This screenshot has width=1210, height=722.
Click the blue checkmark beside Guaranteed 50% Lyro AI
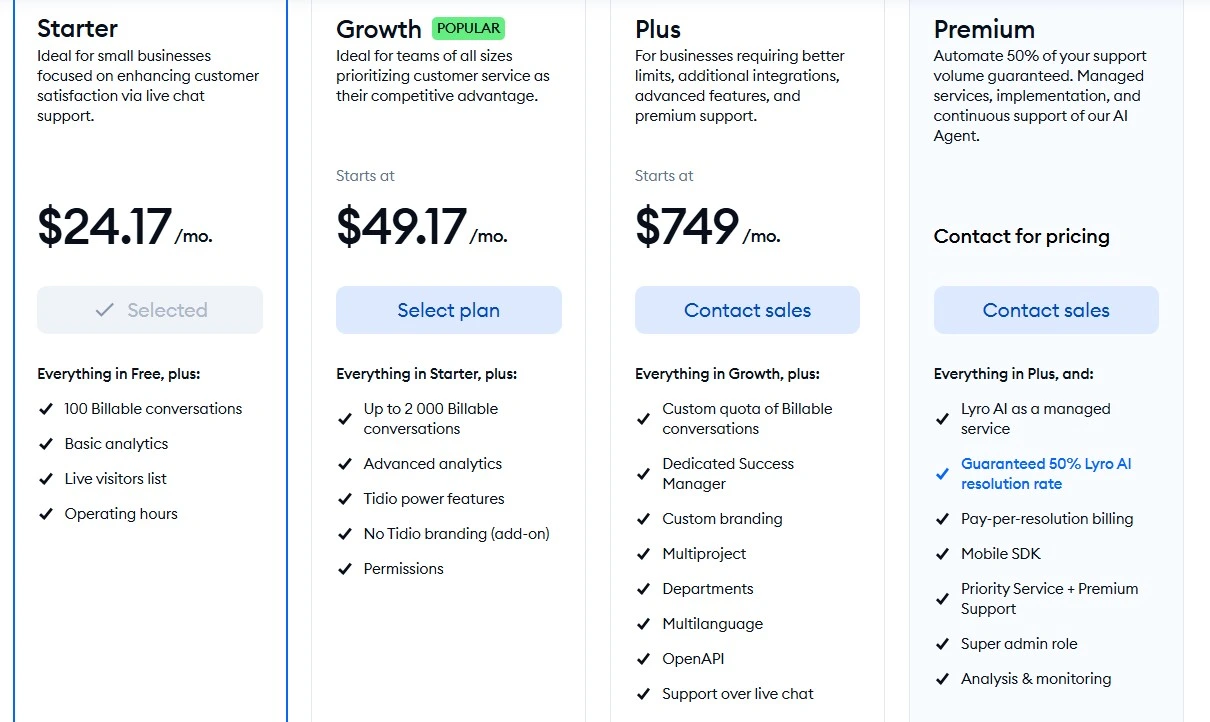click(x=942, y=474)
